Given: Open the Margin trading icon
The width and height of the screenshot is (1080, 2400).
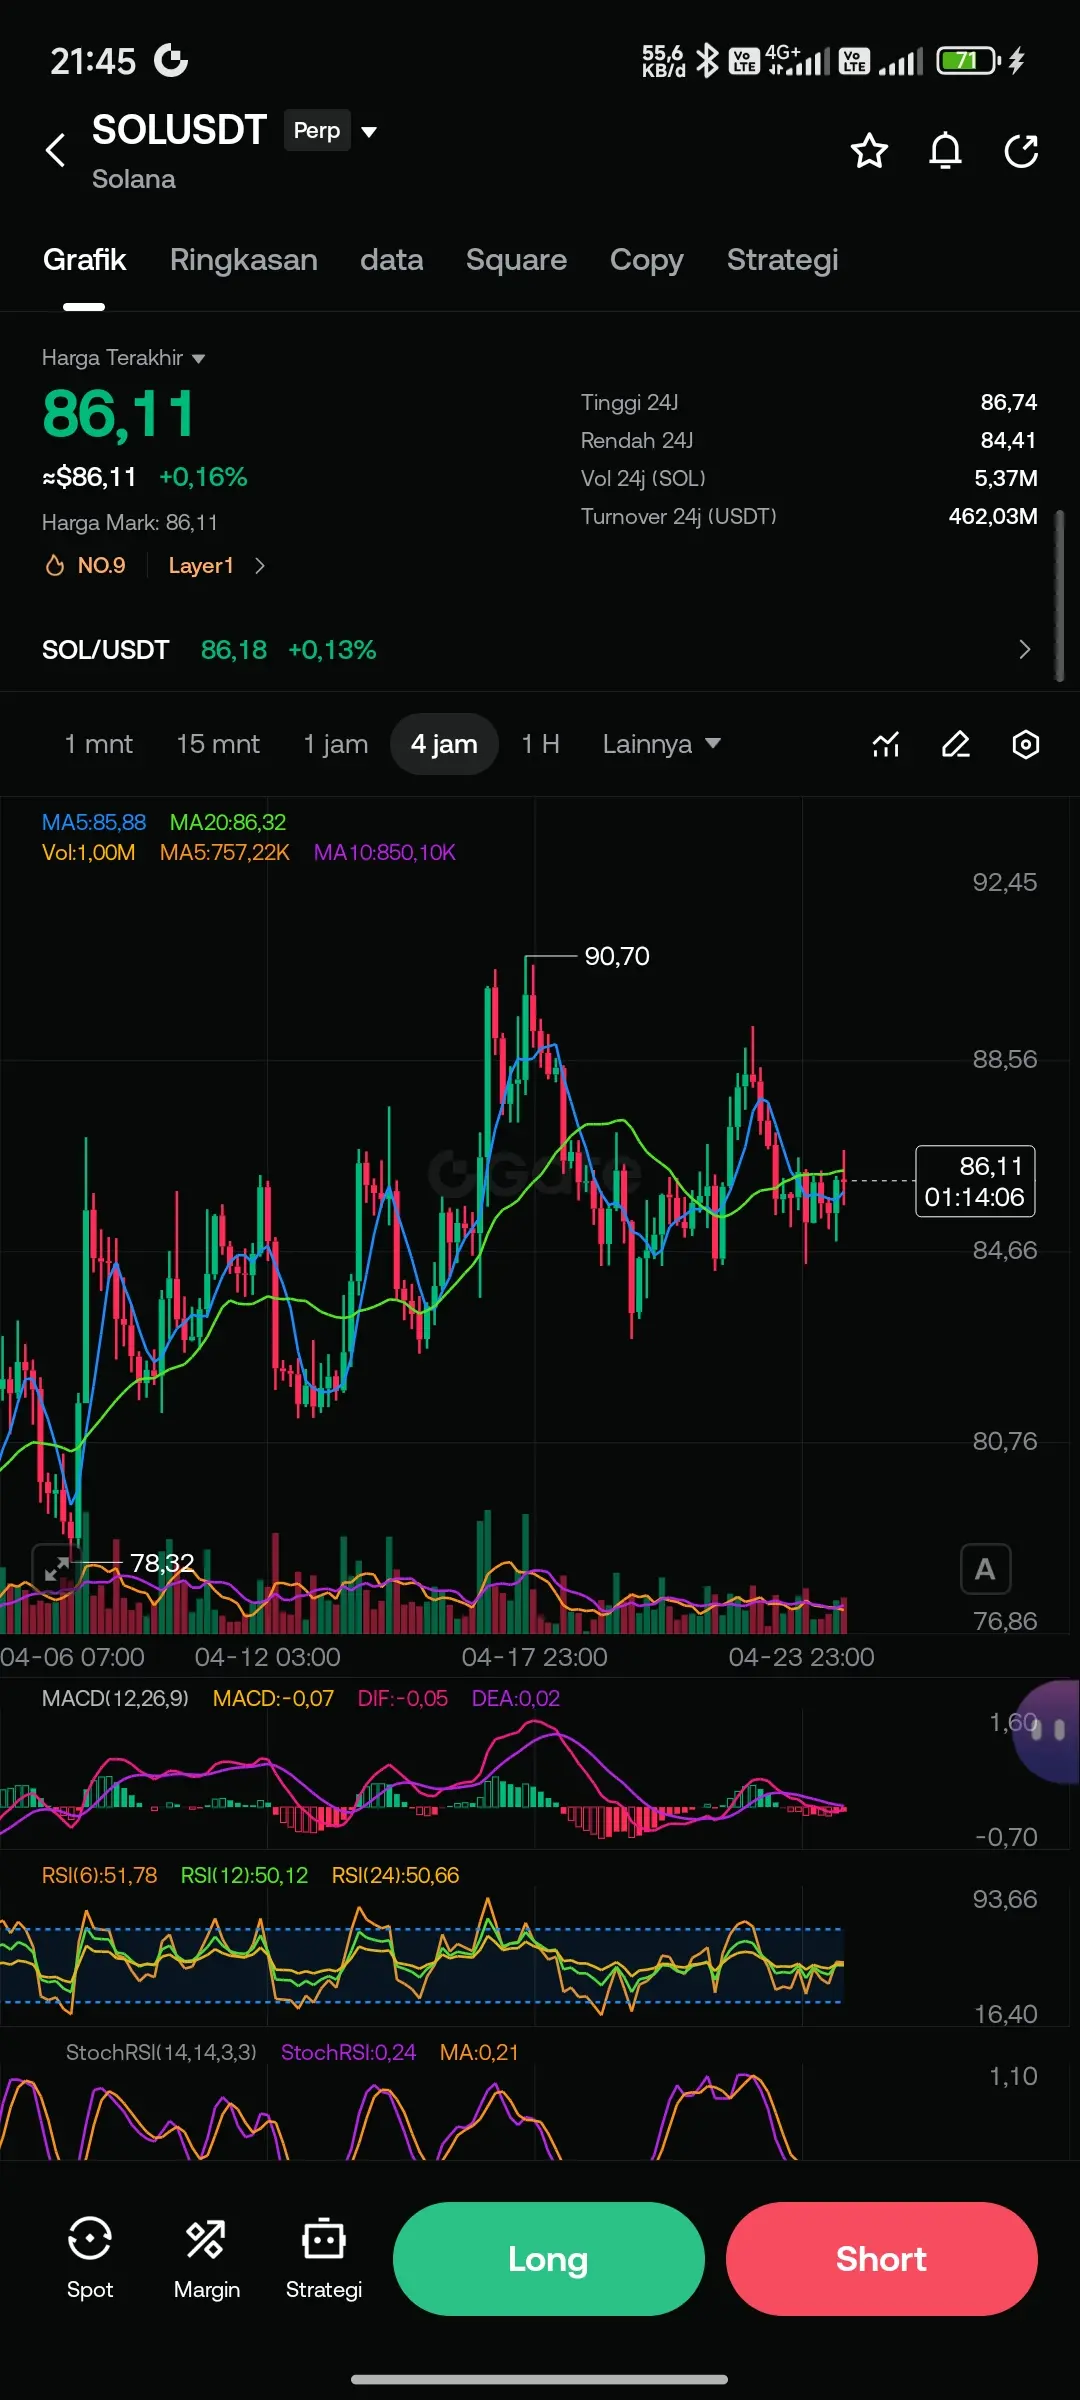Looking at the screenshot, I should coord(206,2258).
